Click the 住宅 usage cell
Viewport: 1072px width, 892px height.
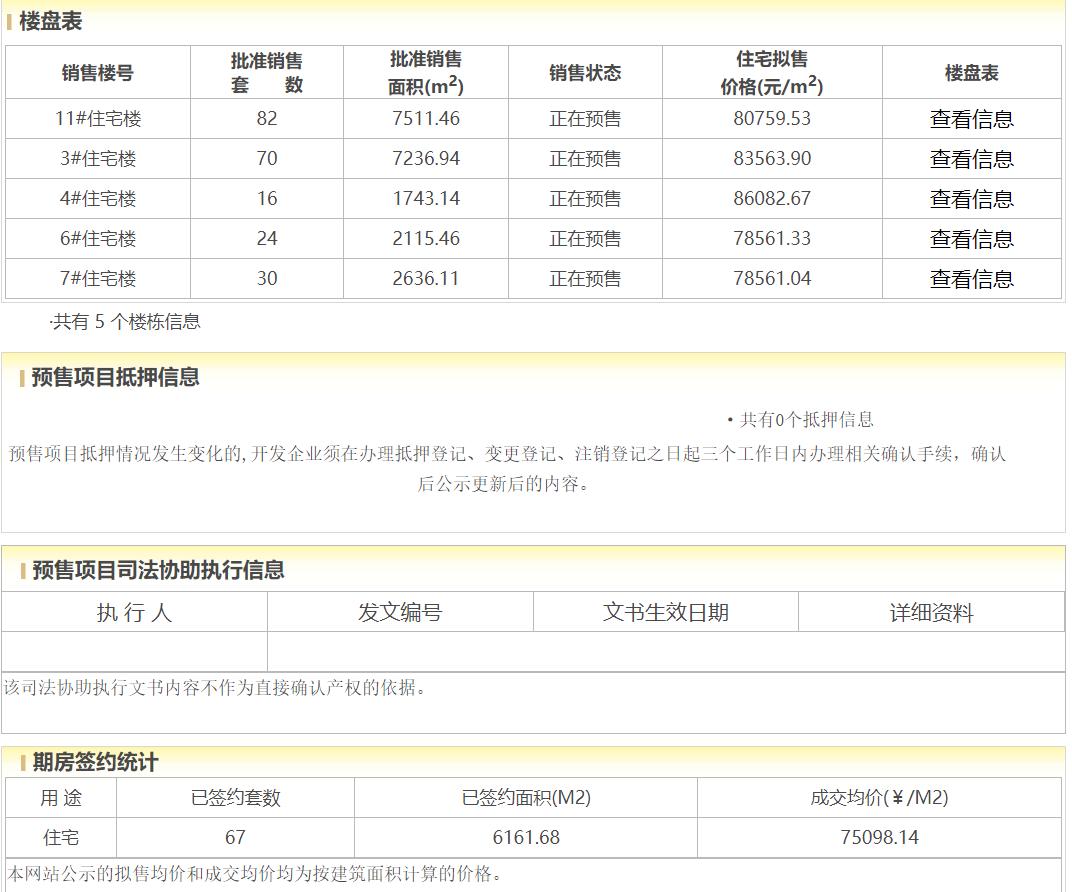pos(61,837)
